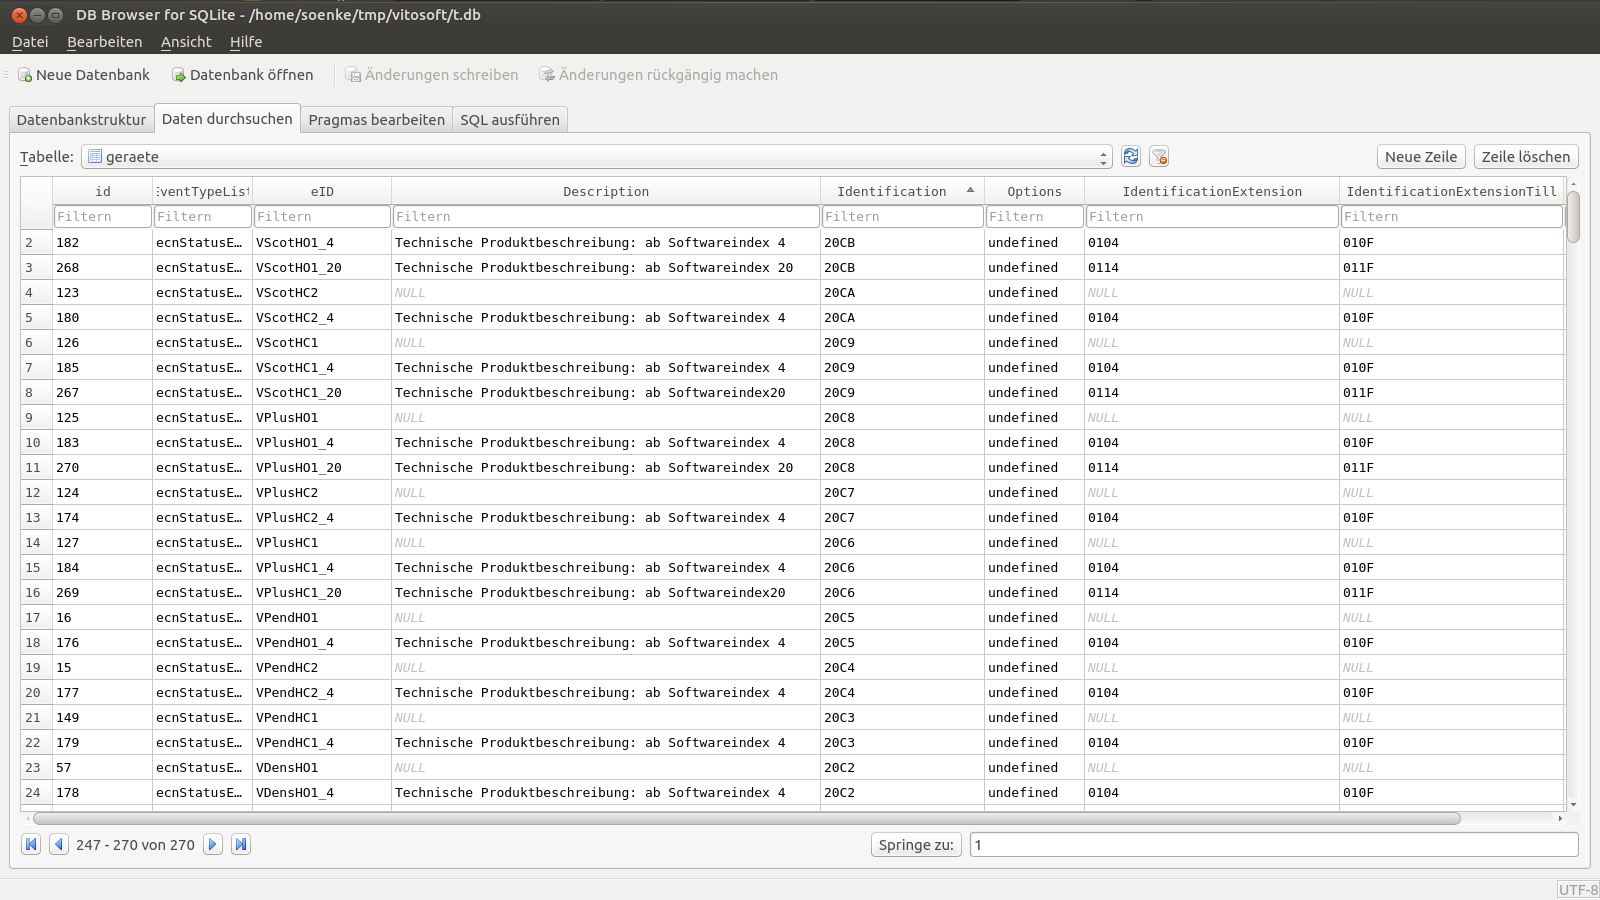The image size is (1600, 900).
Task: Clear all filters with the funnel icon
Action: point(1159,156)
